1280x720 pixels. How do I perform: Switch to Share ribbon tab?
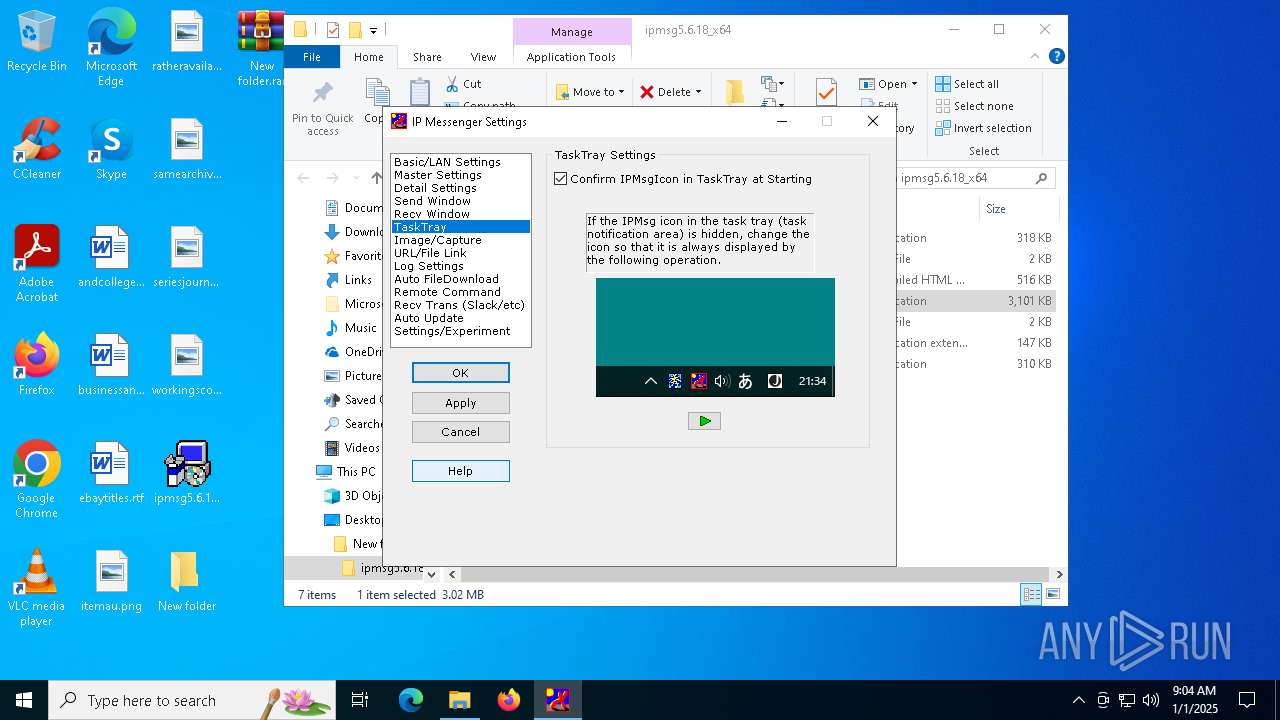tap(427, 57)
